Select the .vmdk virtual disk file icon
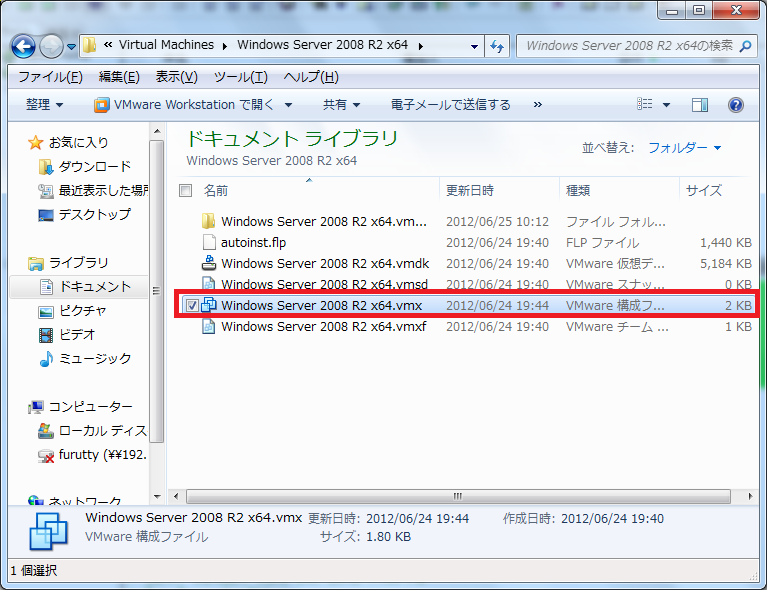 pos(209,263)
